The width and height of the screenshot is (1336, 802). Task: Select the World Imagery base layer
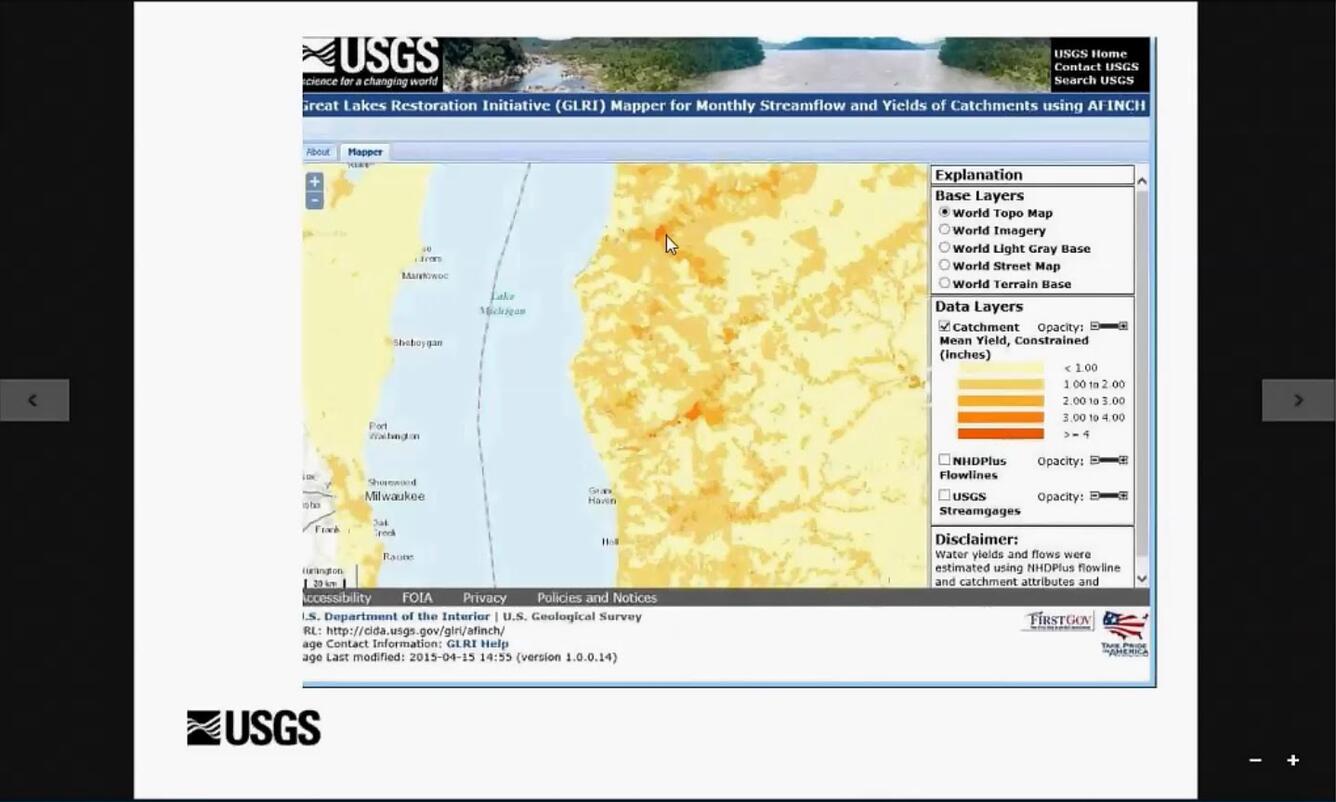pyautogui.click(x=944, y=230)
